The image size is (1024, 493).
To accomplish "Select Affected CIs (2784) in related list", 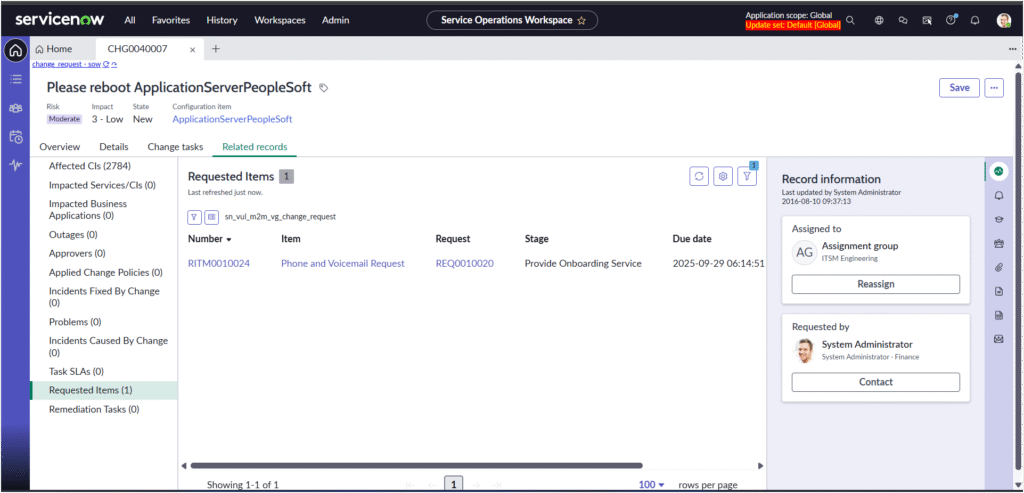I will [89, 166].
